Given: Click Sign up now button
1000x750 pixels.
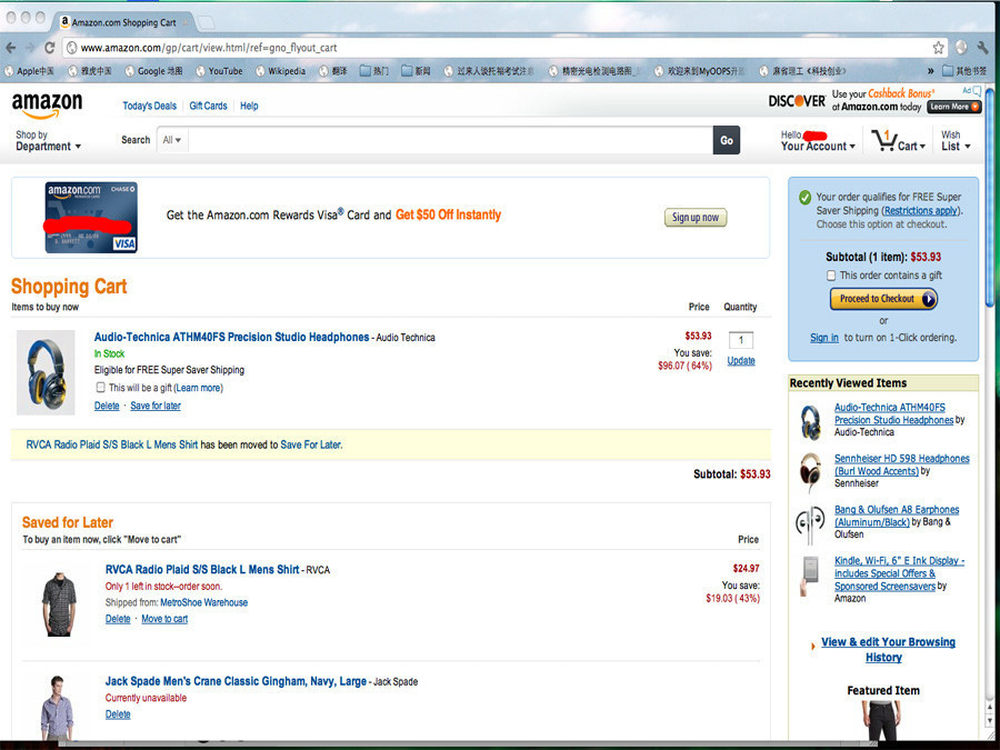Looking at the screenshot, I should point(695,217).
